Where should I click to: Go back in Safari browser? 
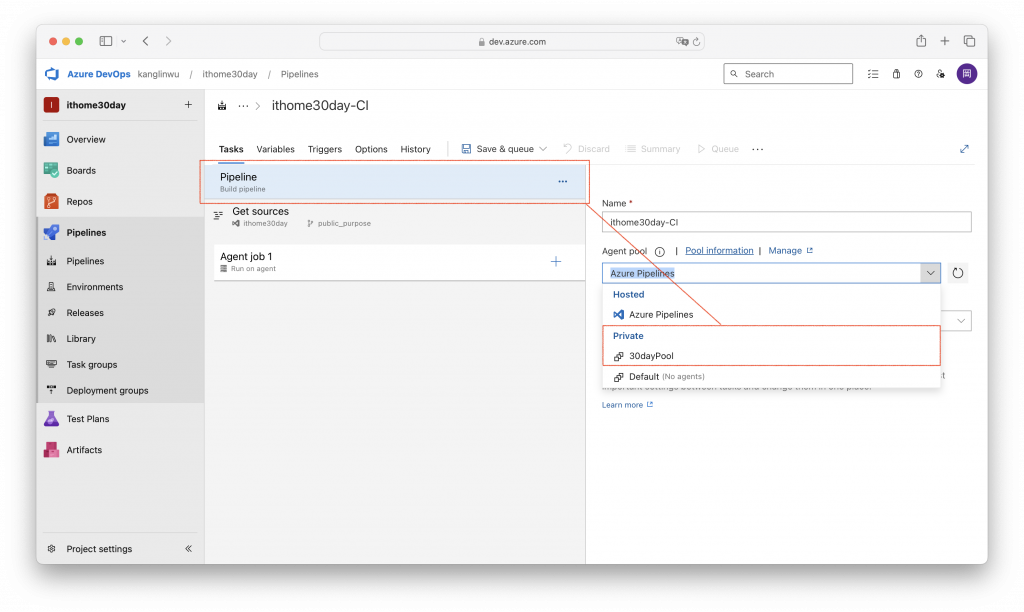(146, 41)
